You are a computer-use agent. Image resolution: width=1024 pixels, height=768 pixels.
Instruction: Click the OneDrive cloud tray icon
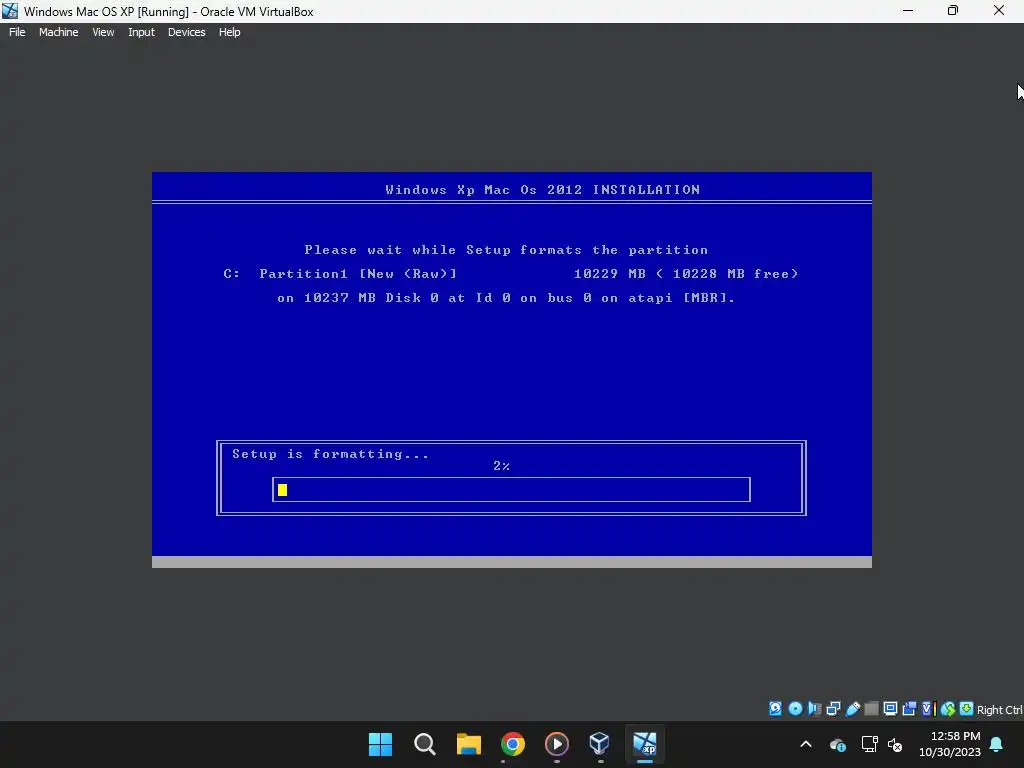838,744
